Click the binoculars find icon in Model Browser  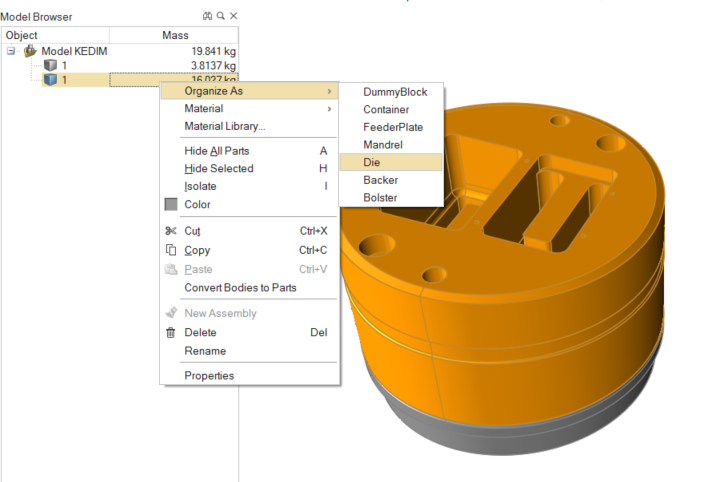pyautogui.click(x=207, y=17)
